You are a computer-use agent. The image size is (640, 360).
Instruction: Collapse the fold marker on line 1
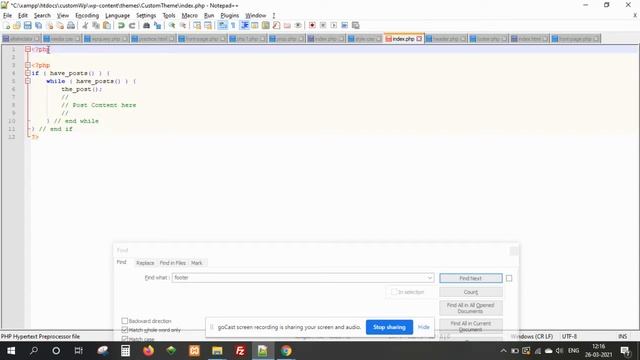(28, 49)
